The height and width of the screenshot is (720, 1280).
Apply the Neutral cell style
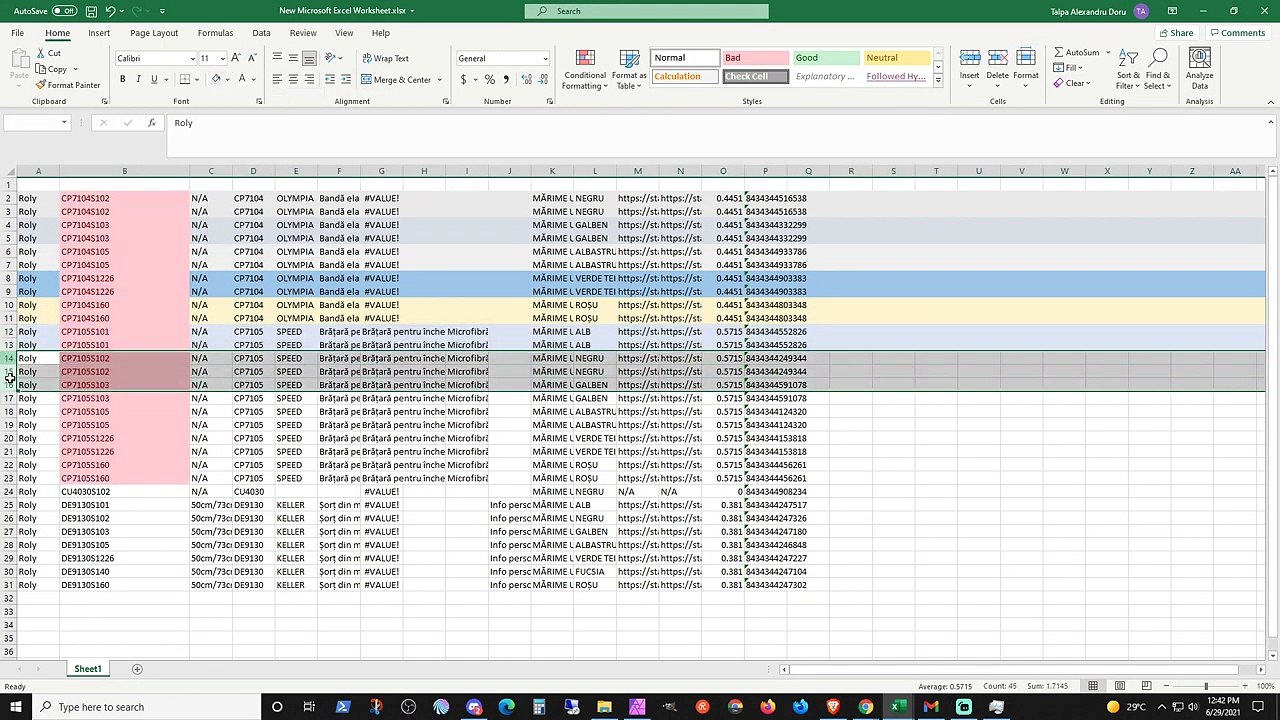tap(896, 58)
